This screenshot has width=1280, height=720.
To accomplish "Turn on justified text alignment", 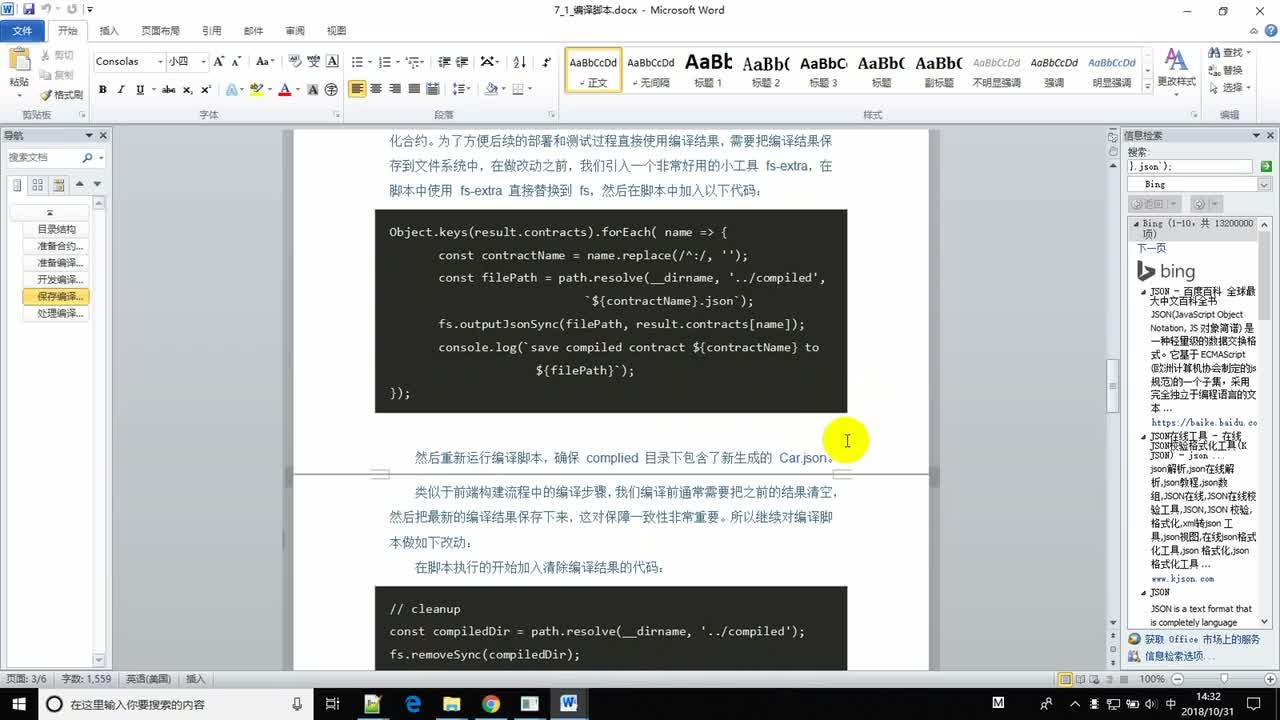I will tap(413, 89).
